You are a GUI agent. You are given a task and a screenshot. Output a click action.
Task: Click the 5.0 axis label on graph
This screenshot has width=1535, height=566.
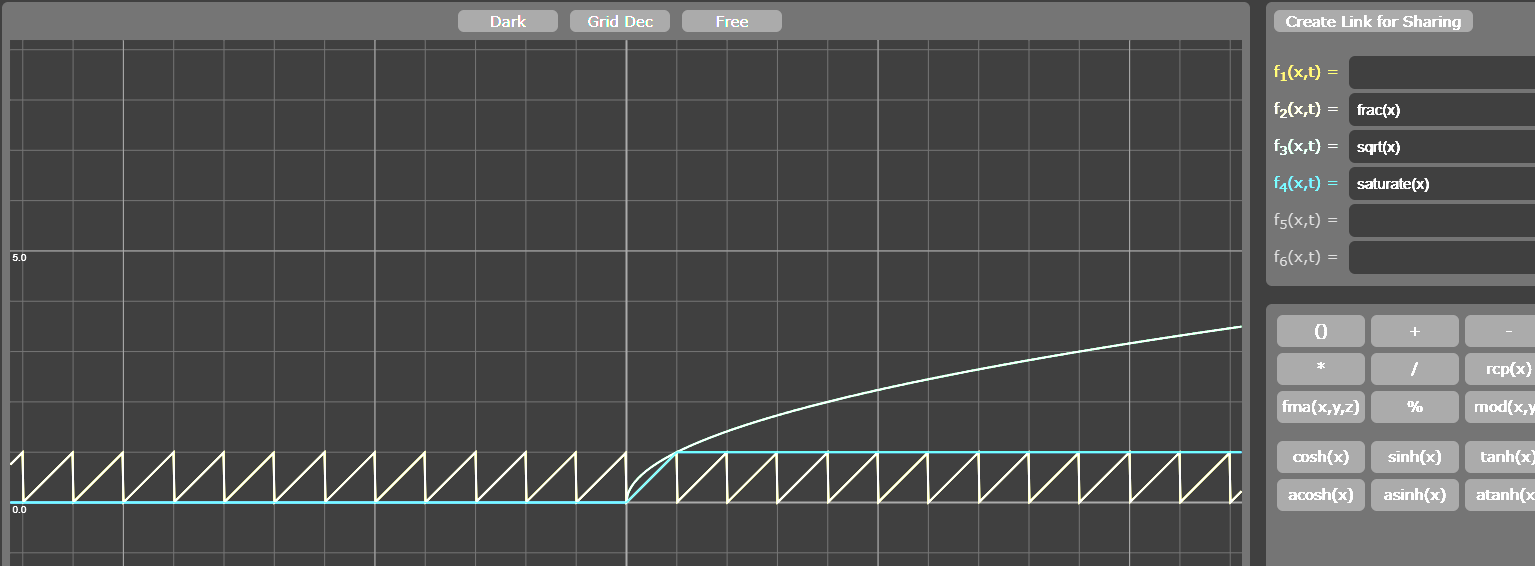tap(20, 258)
